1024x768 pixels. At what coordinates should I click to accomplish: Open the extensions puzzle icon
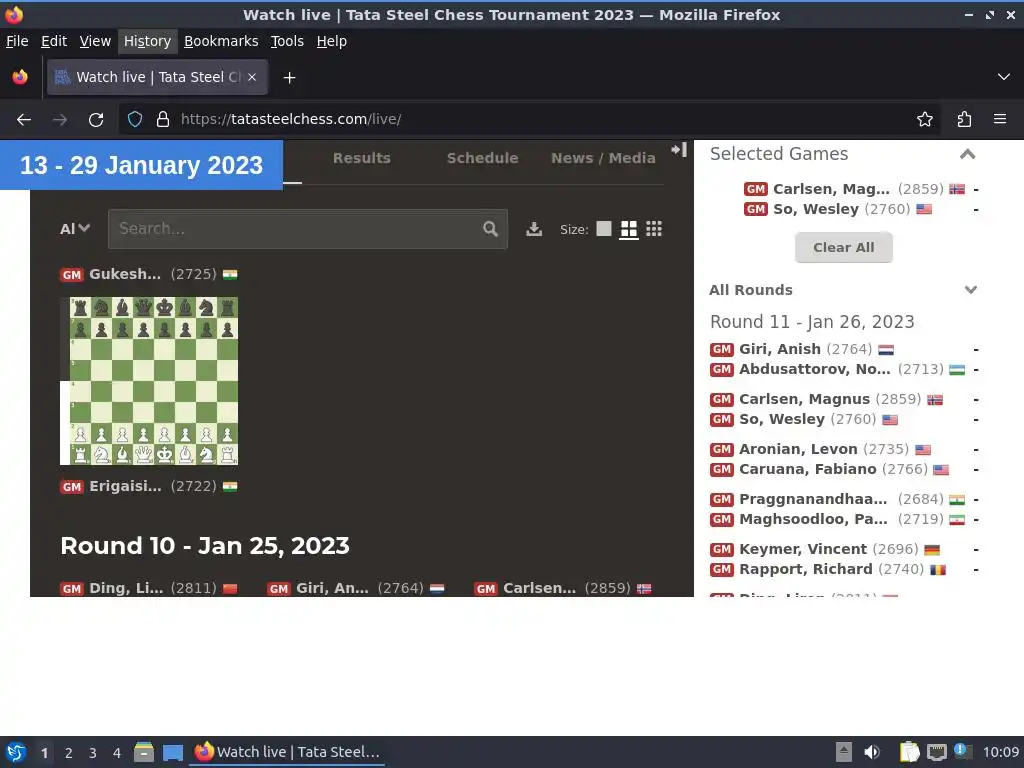click(x=964, y=120)
